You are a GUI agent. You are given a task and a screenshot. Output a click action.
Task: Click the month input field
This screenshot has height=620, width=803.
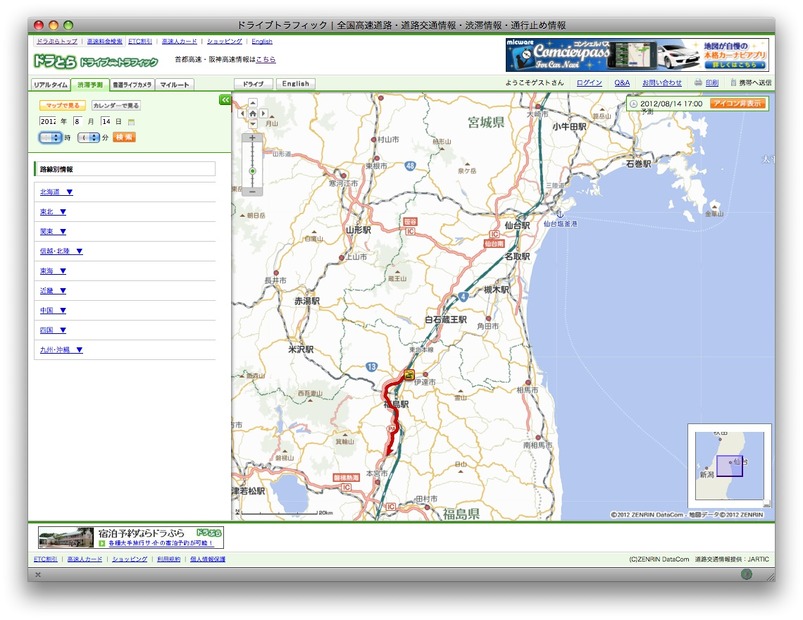pyautogui.click(x=77, y=121)
